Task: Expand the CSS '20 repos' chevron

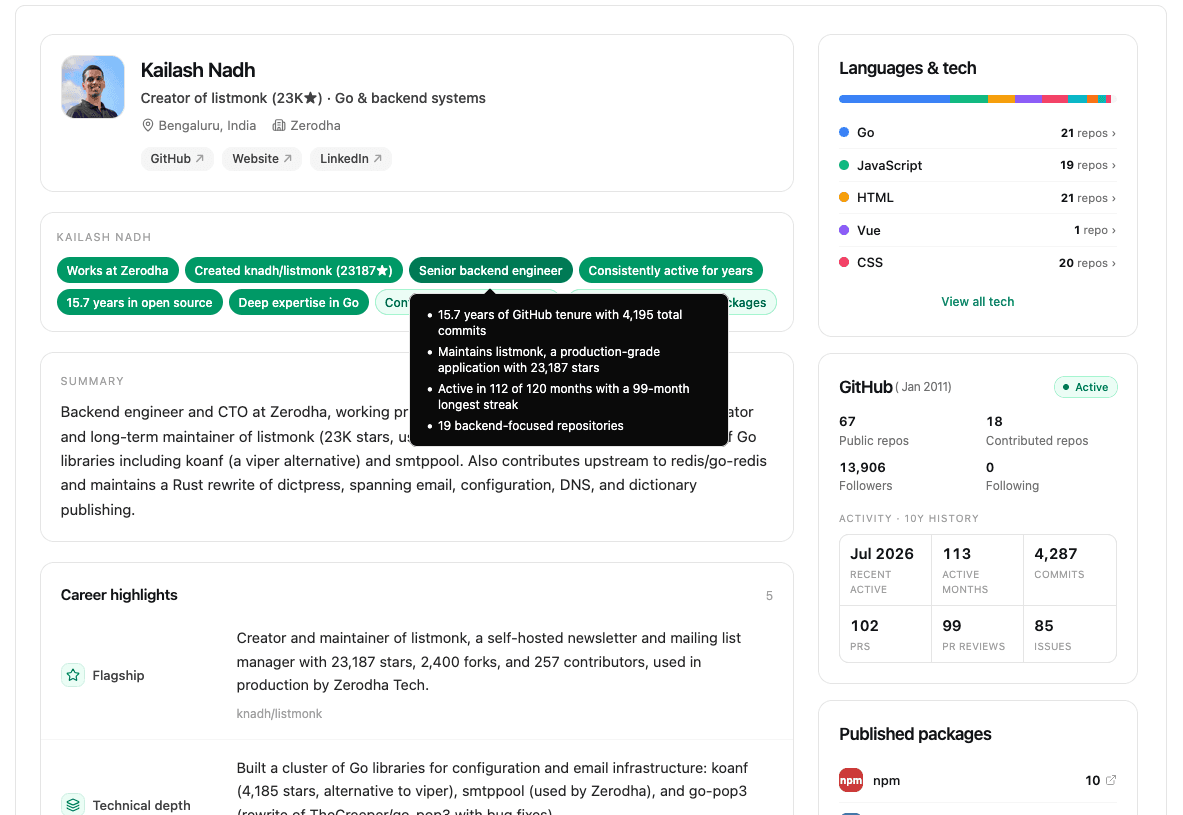Action: click(x=1114, y=263)
